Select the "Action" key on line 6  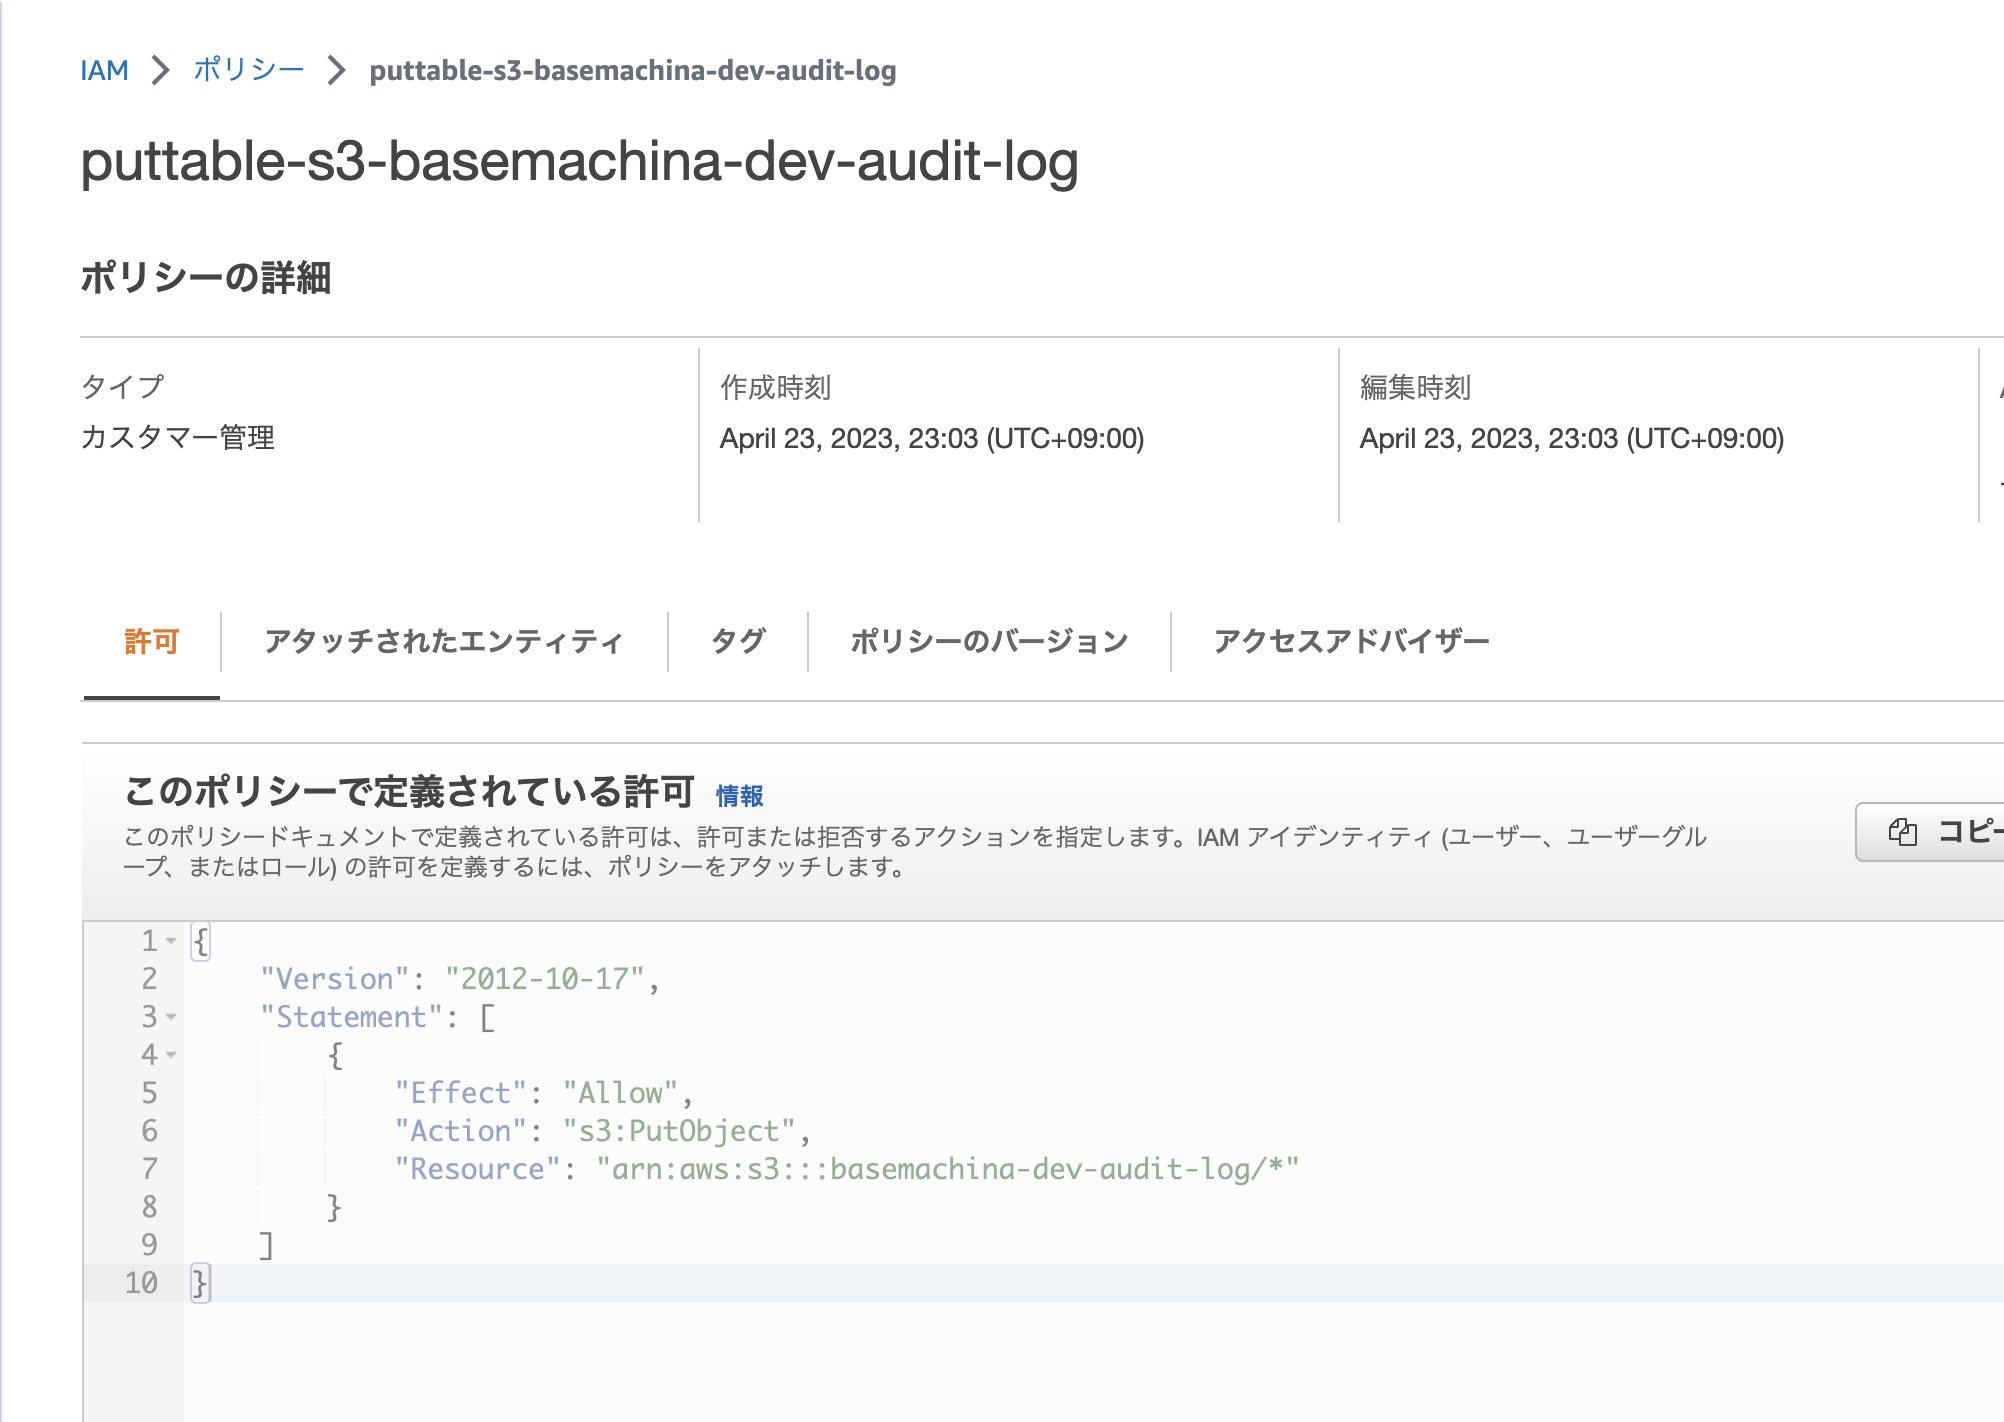click(461, 1131)
